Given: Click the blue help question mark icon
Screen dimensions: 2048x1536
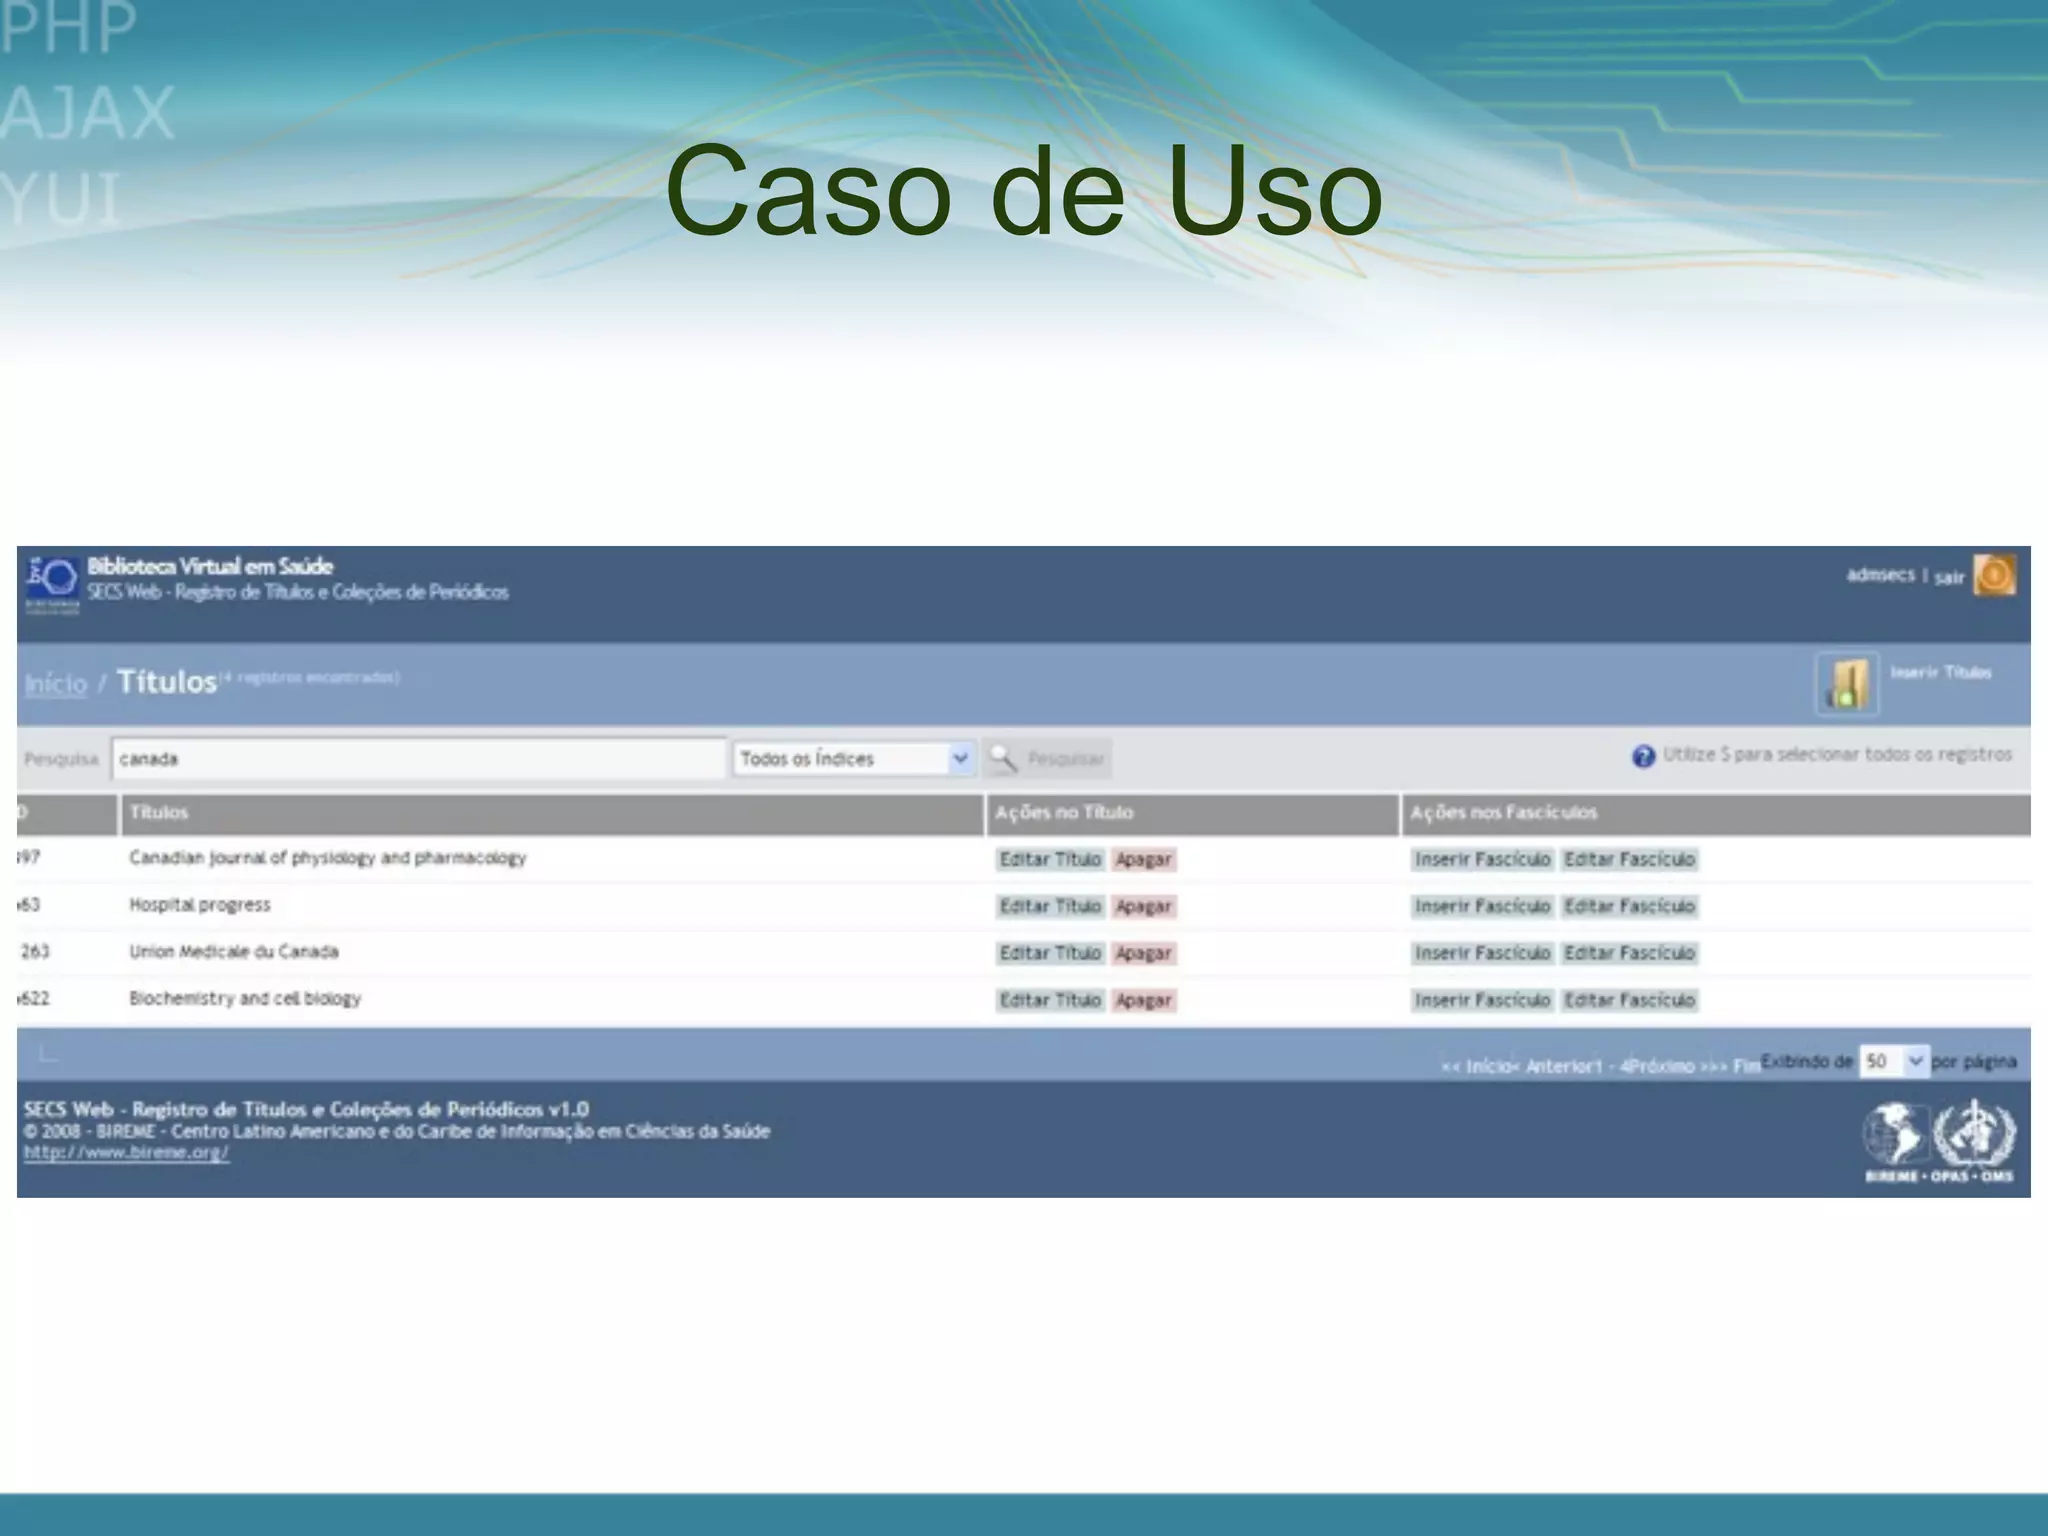Looking at the screenshot, I should [x=1643, y=757].
